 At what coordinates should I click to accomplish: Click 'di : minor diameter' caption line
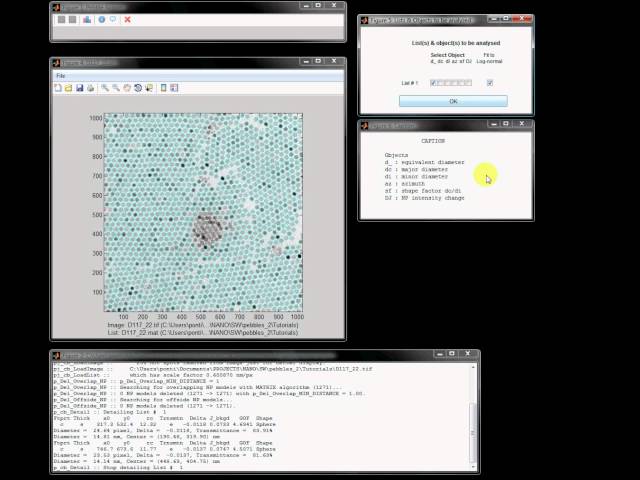tap(416, 176)
